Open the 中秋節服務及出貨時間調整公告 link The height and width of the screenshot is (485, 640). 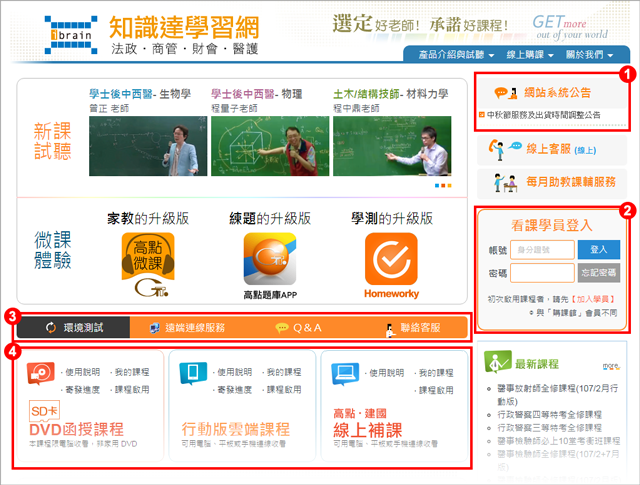point(544,115)
